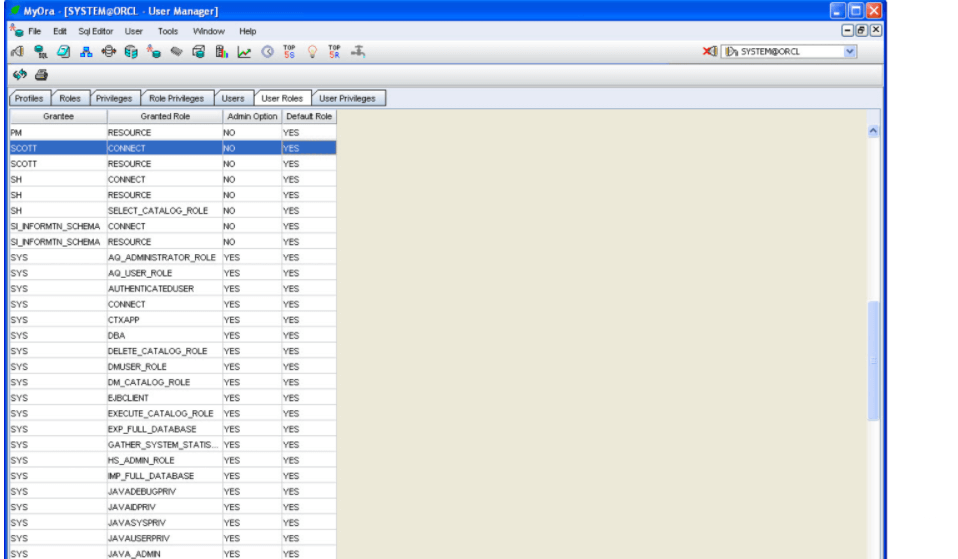Open the Edit menu
Screen dimensions: 958x559
tap(60, 31)
